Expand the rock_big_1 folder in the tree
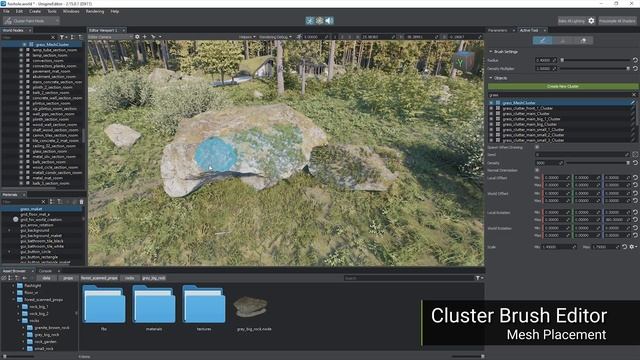The image size is (640, 360). point(18,307)
